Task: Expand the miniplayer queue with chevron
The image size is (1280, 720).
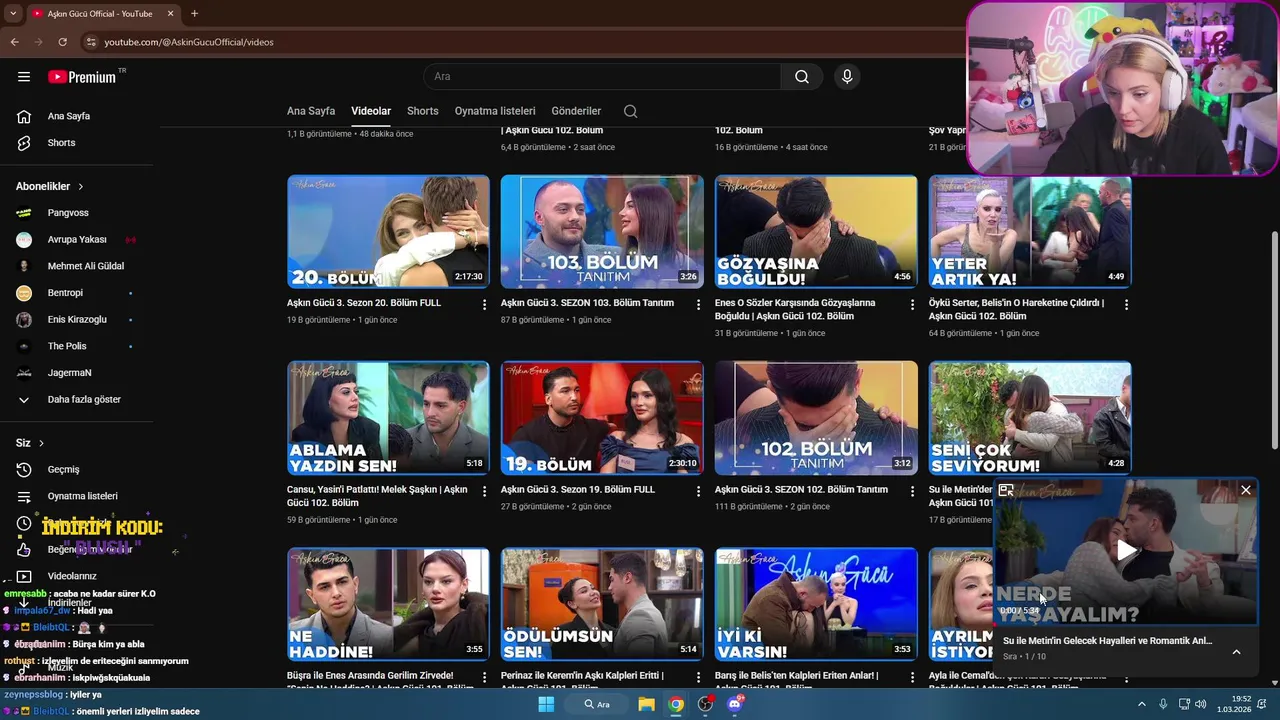Action: (x=1236, y=652)
